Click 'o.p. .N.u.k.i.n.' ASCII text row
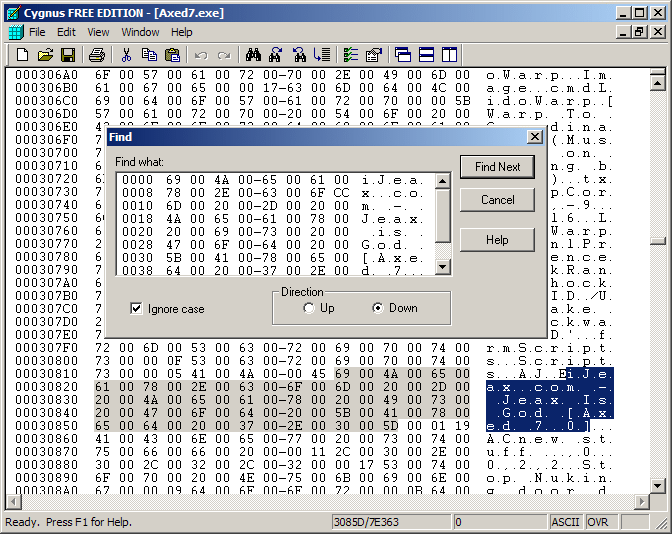Screen dimensions: 672x534 coord(549,477)
